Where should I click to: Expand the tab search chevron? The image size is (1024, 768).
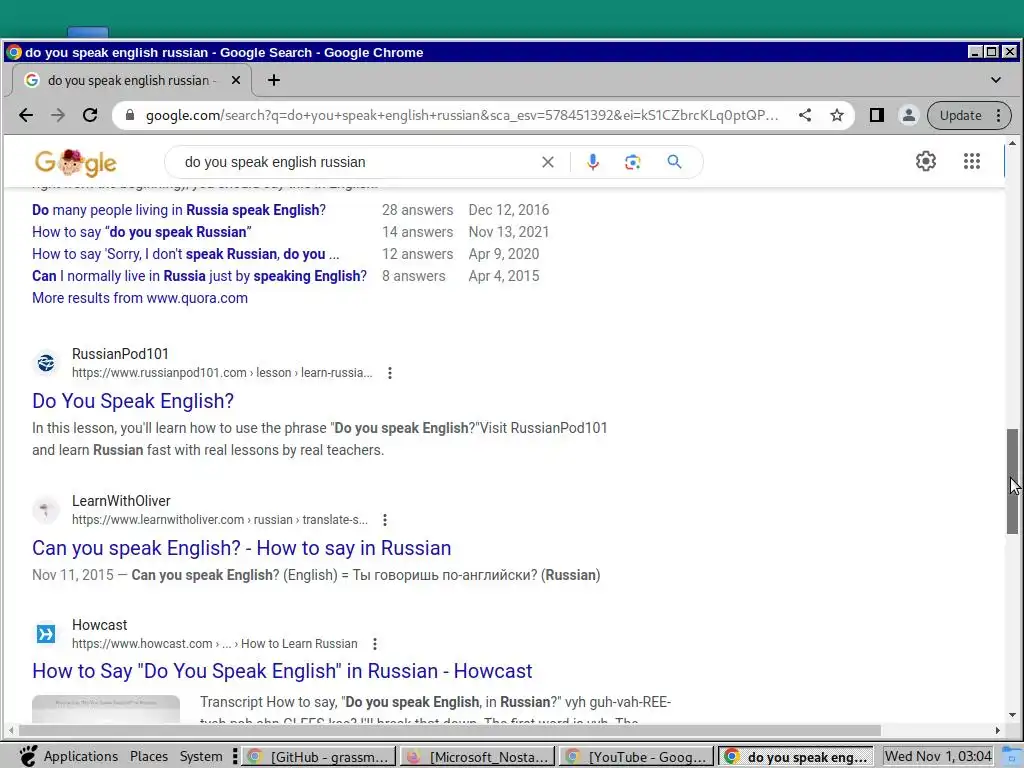pyautogui.click(x=995, y=80)
